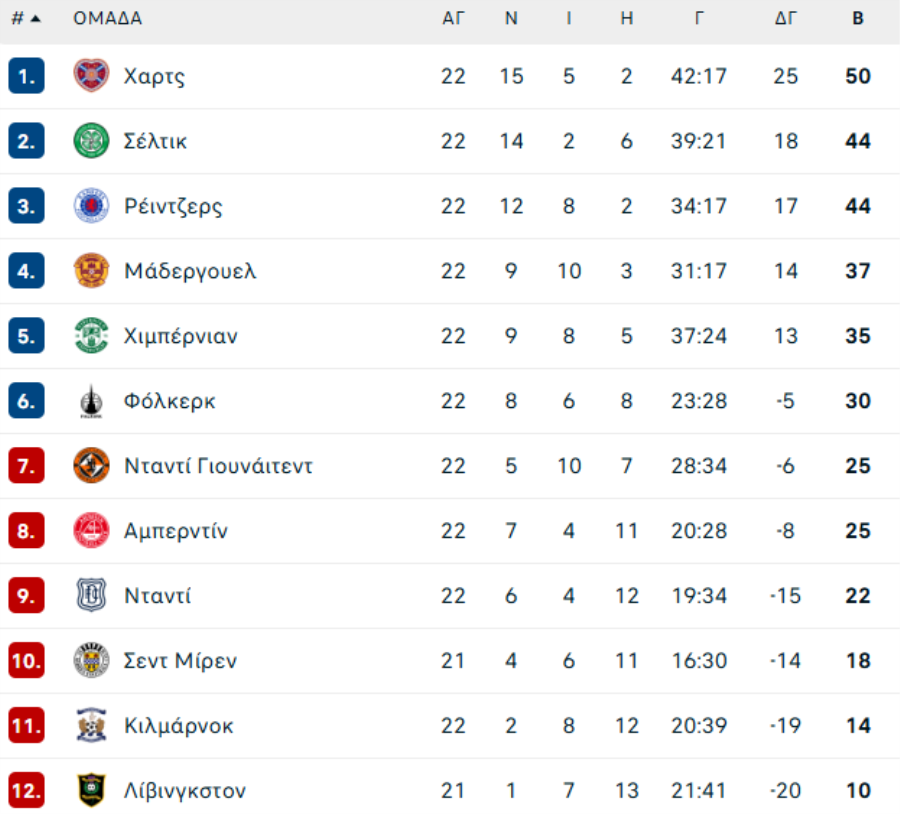This screenshot has width=900, height=814.
Task: Click the Celtic (Σέλτικ) club crest
Action: click(91, 141)
